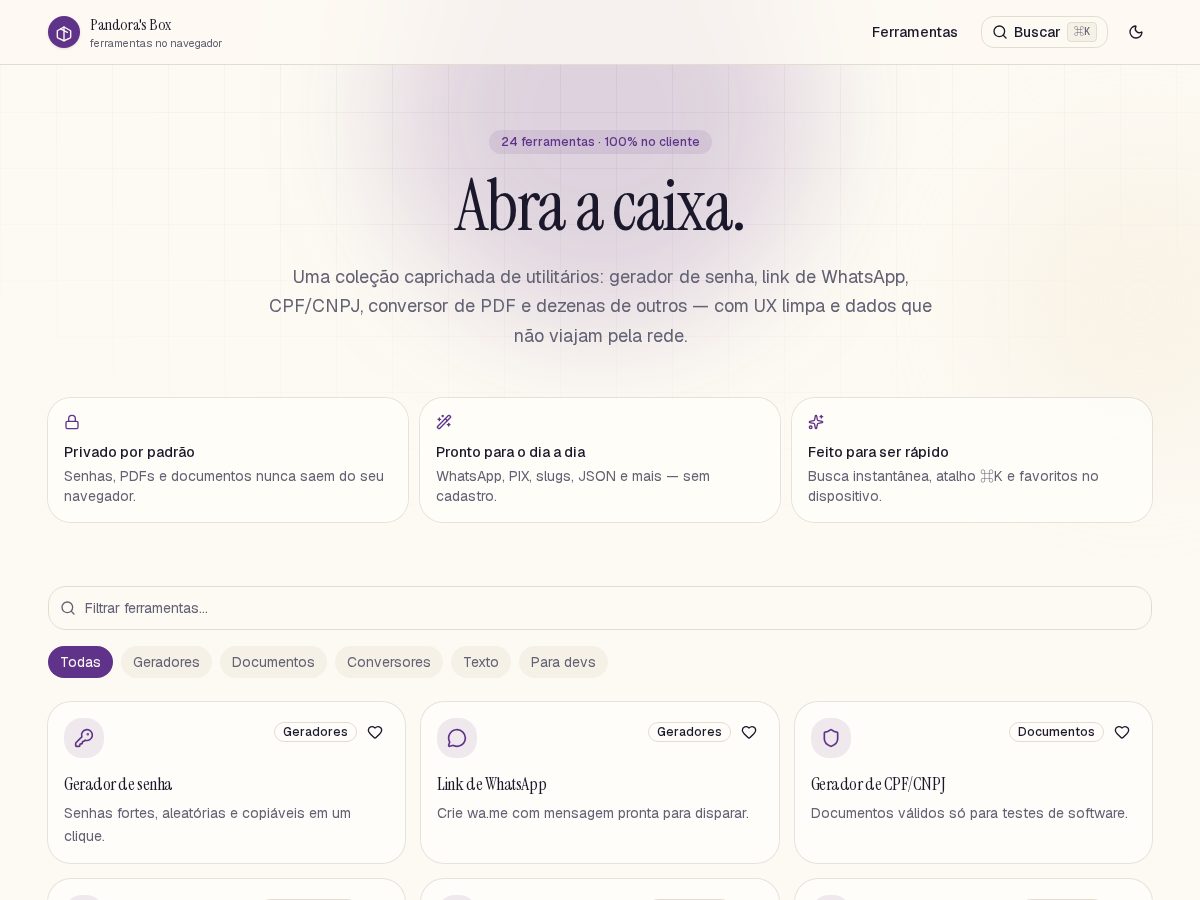Filter by Documentos category chip
Screen dimensions: 1200x900
273,662
